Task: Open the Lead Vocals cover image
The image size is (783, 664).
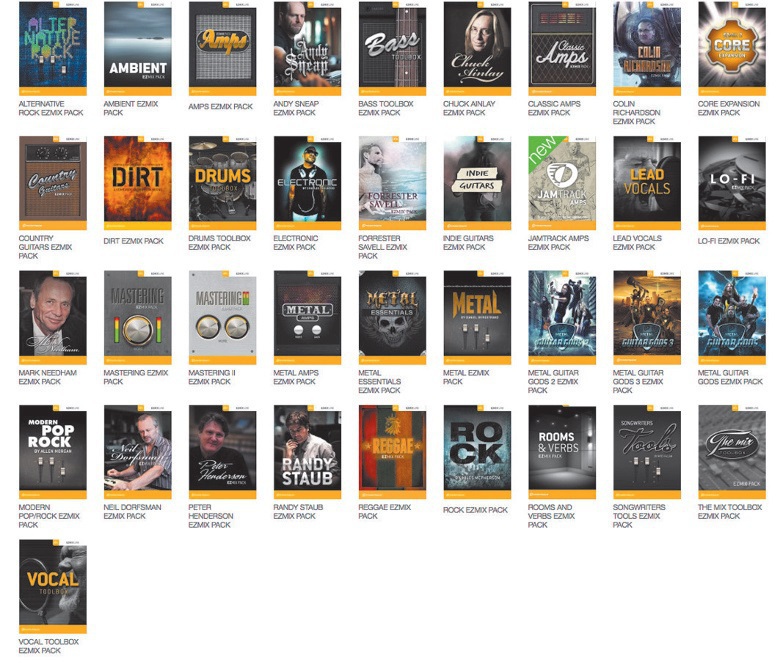Action: (x=647, y=183)
